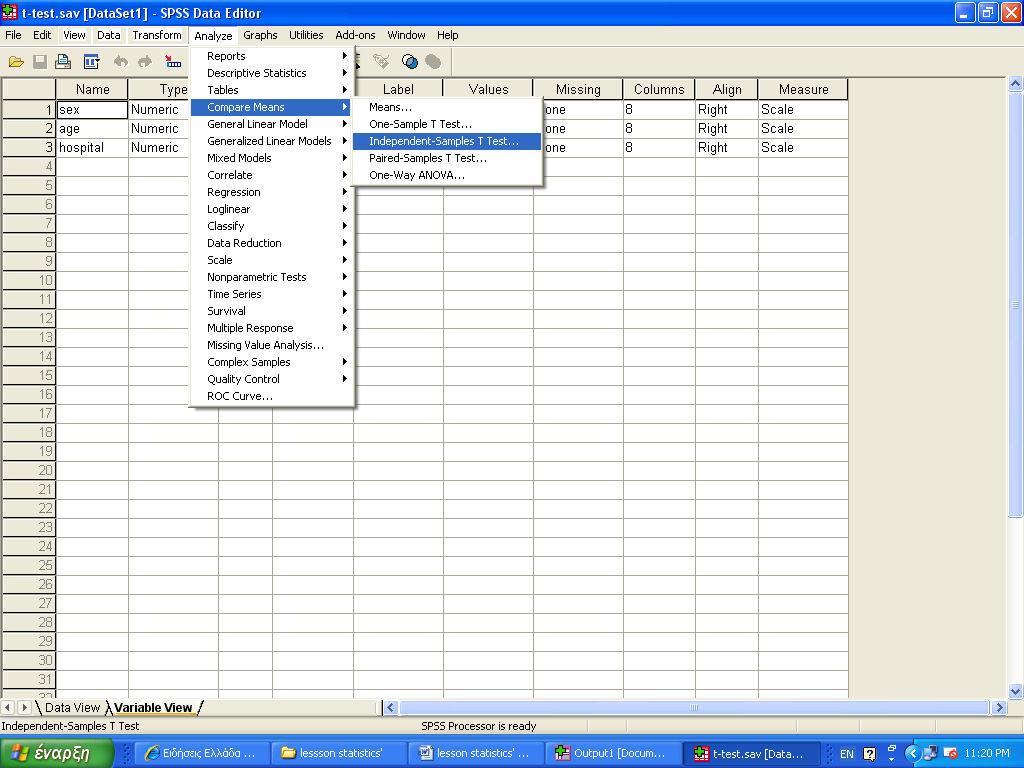The image size is (1024, 768).
Task: Click the sheet tab scroll-left arrow
Action: click(x=8, y=707)
